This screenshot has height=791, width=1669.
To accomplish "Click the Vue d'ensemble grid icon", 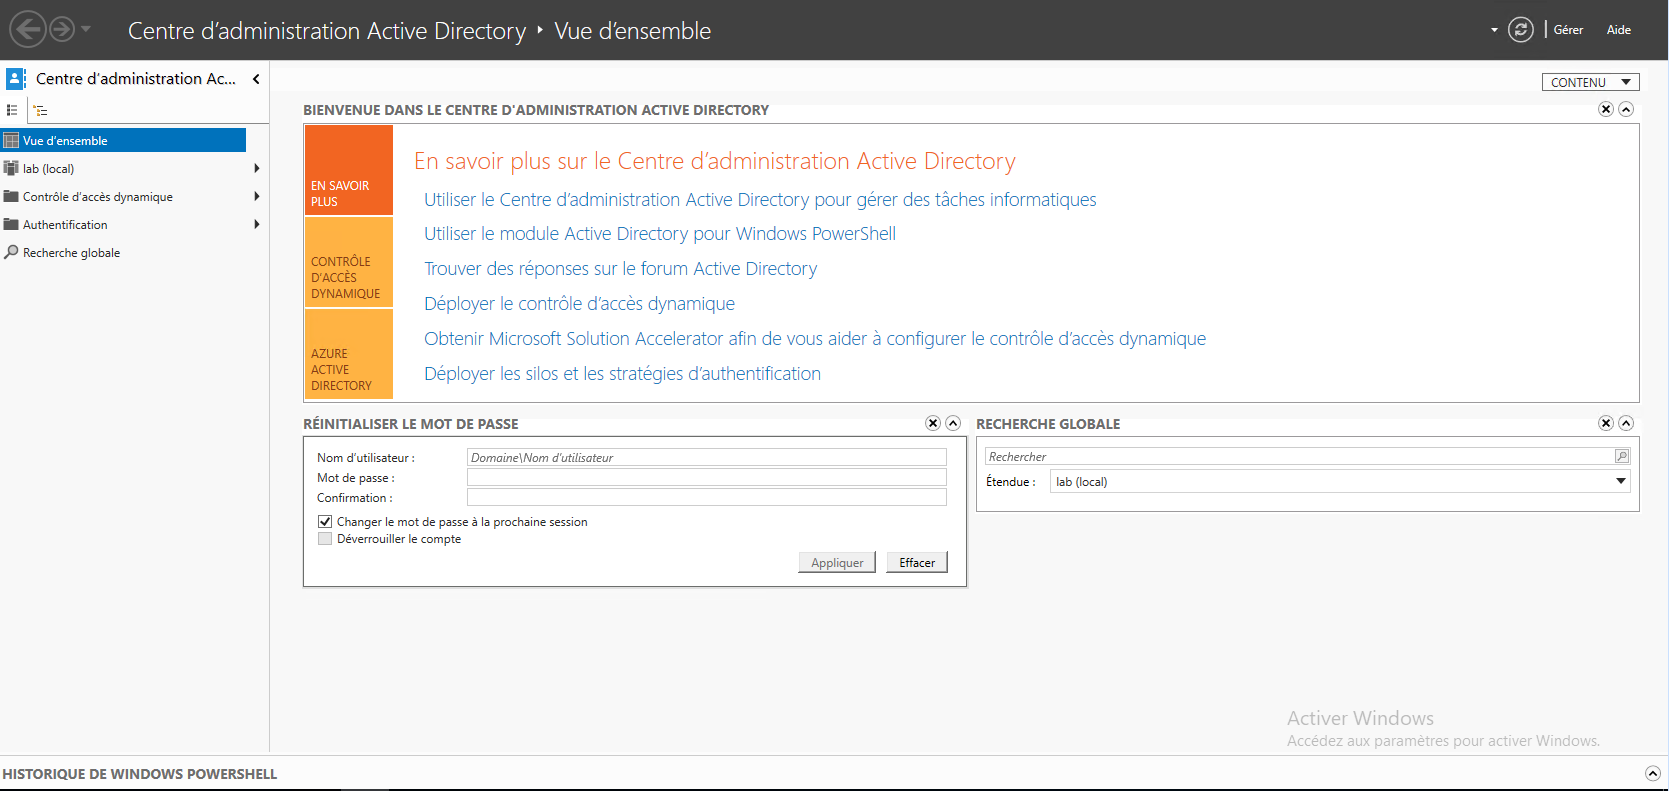I will 11,141.
